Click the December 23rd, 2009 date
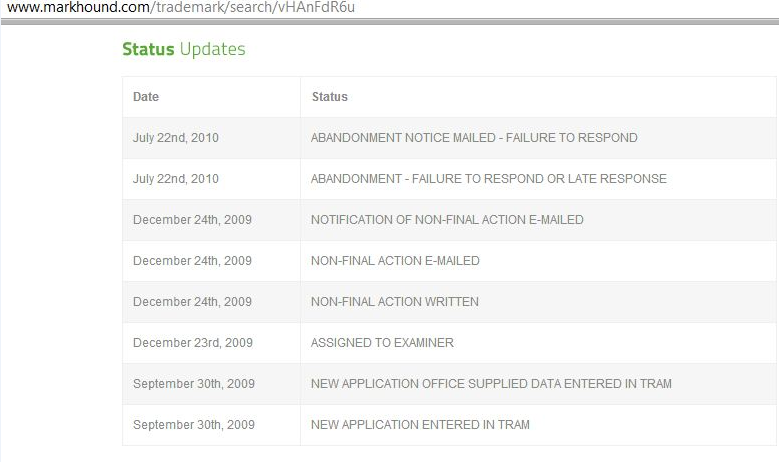The height and width of the screenshot is (462, 779). pos(192,343)
